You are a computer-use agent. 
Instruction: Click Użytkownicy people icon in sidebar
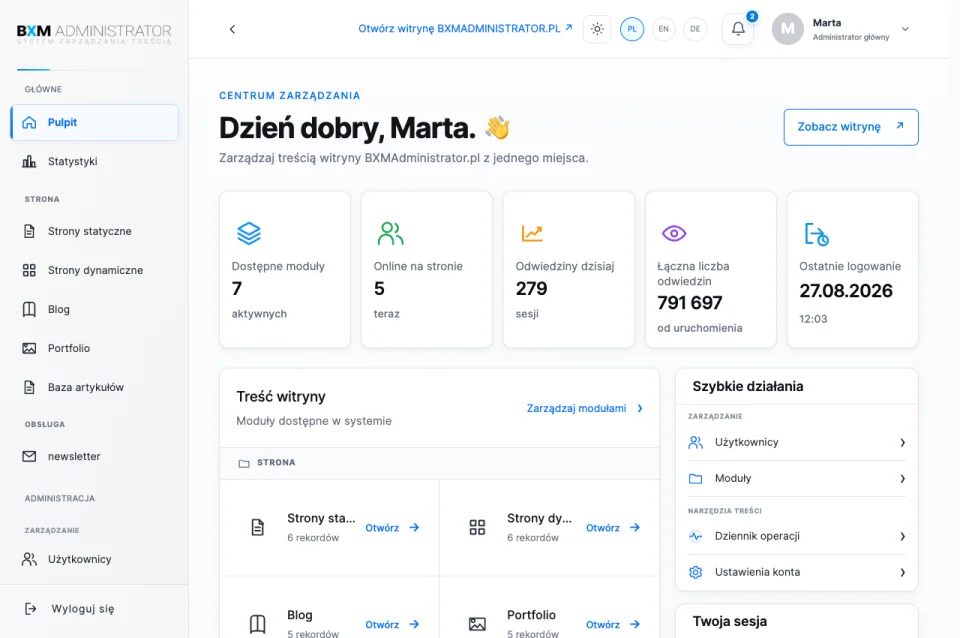click(29, 559)
